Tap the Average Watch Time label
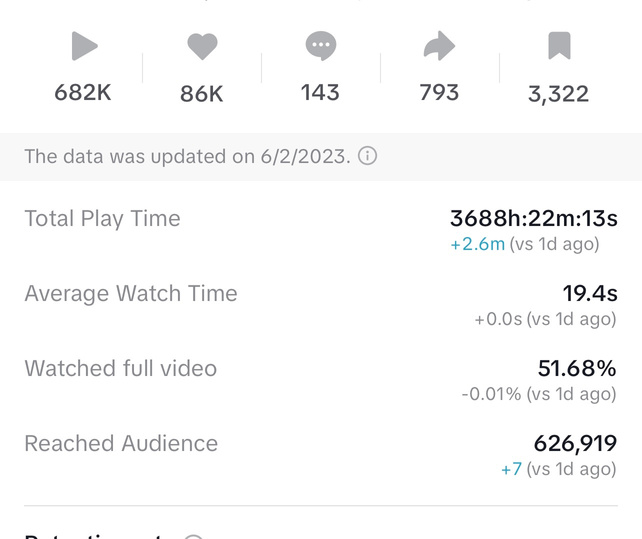Screen dimensions: 642x539 point(131,294)
